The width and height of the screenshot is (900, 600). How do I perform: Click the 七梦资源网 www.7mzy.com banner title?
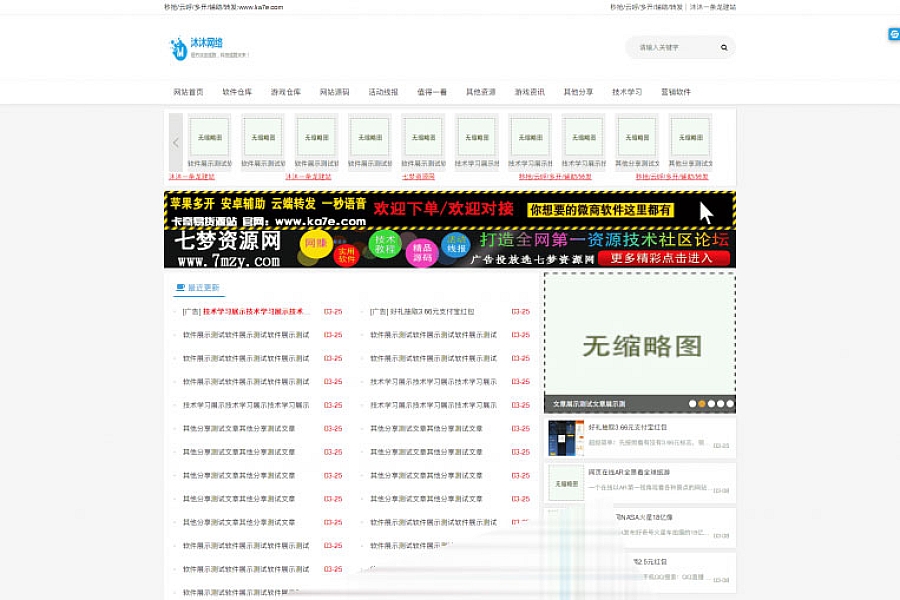tap(228, 249)
